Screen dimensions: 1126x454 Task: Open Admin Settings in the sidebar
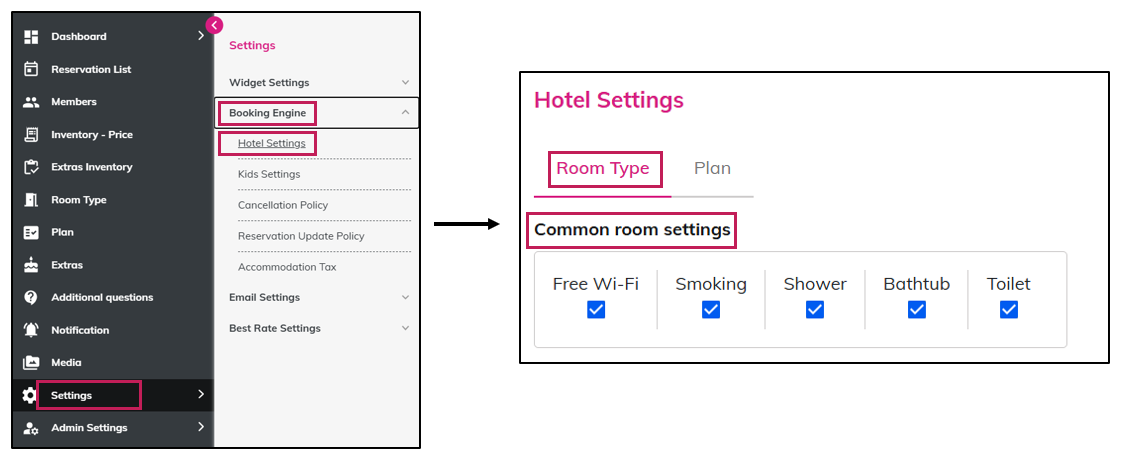pos(89,428)
